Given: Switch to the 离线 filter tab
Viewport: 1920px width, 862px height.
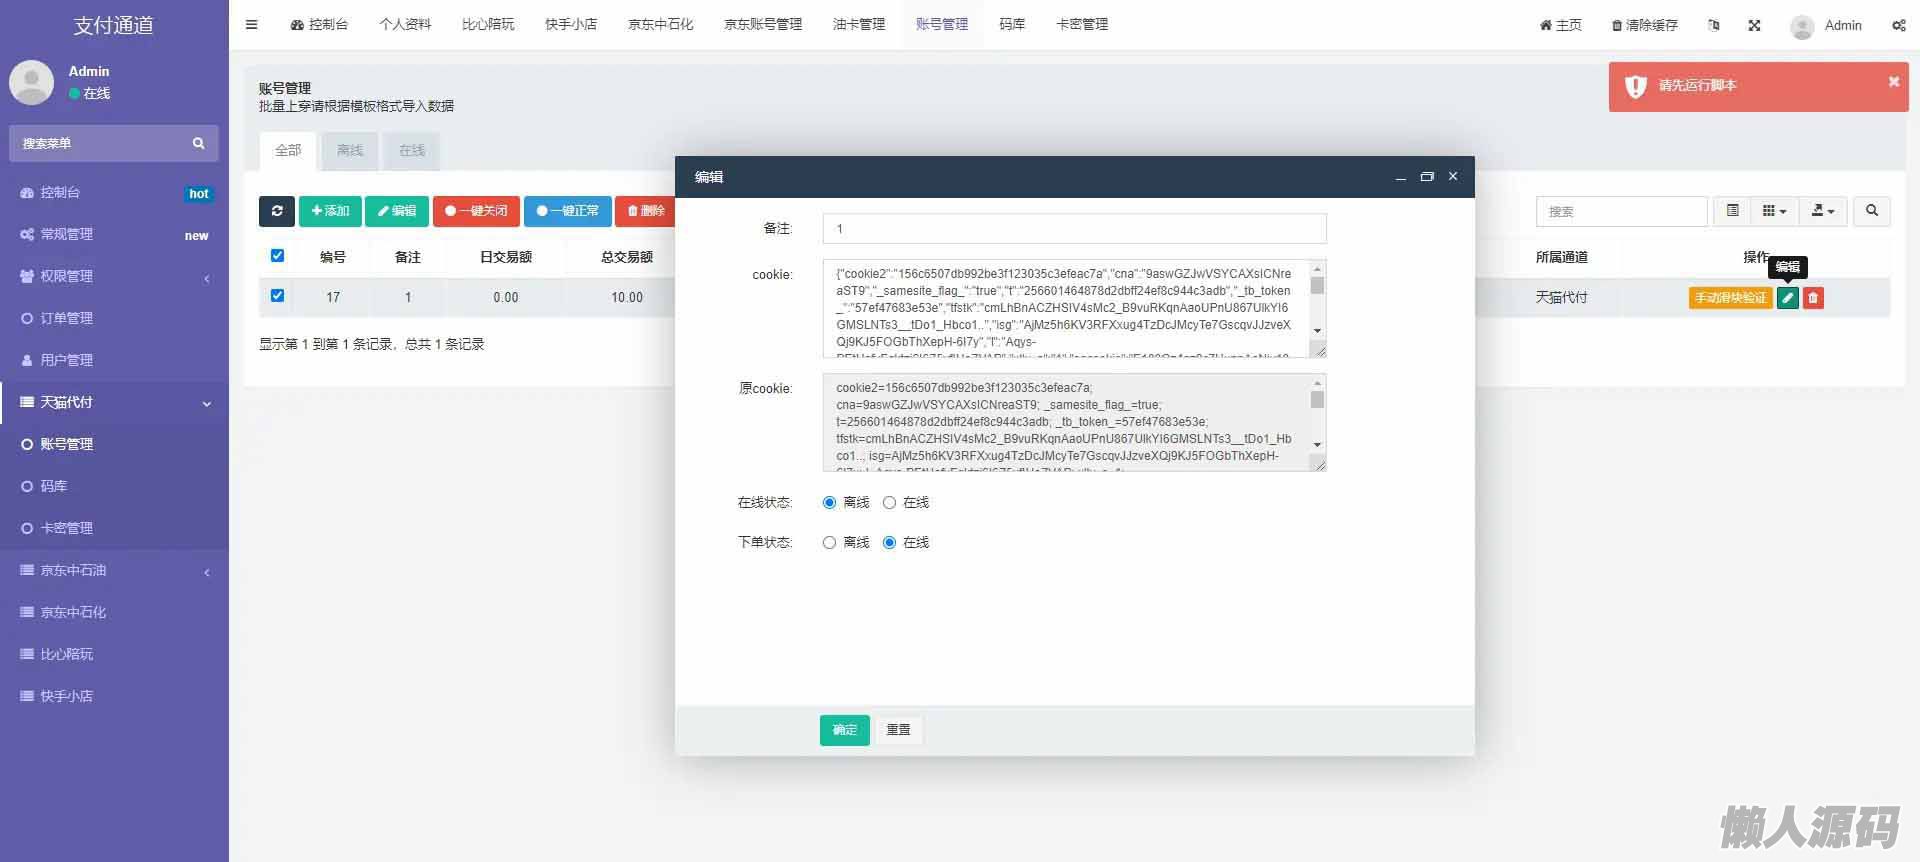Looking at the screenshot, I should pos(350,151).
